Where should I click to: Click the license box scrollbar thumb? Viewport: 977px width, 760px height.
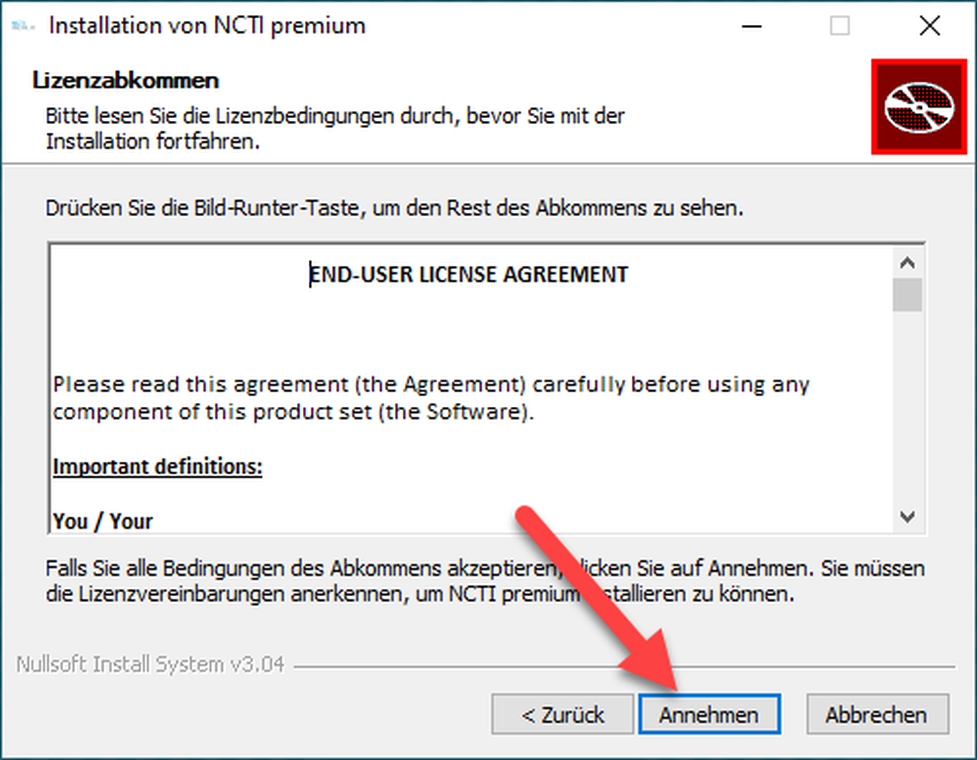(x=907, y=295)
